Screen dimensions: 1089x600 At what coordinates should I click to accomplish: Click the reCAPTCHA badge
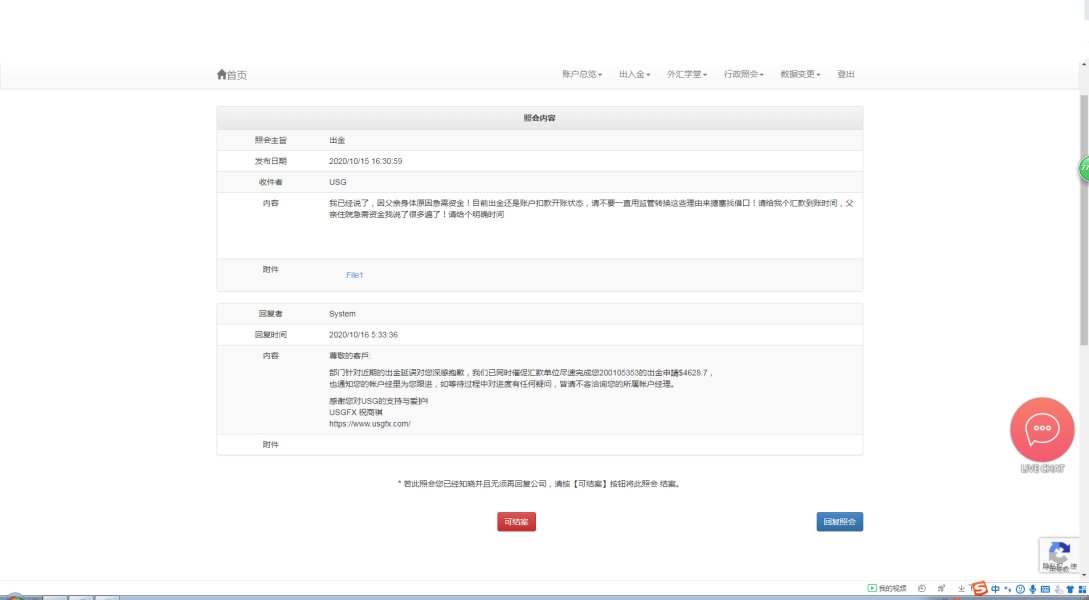(1060, 553)
